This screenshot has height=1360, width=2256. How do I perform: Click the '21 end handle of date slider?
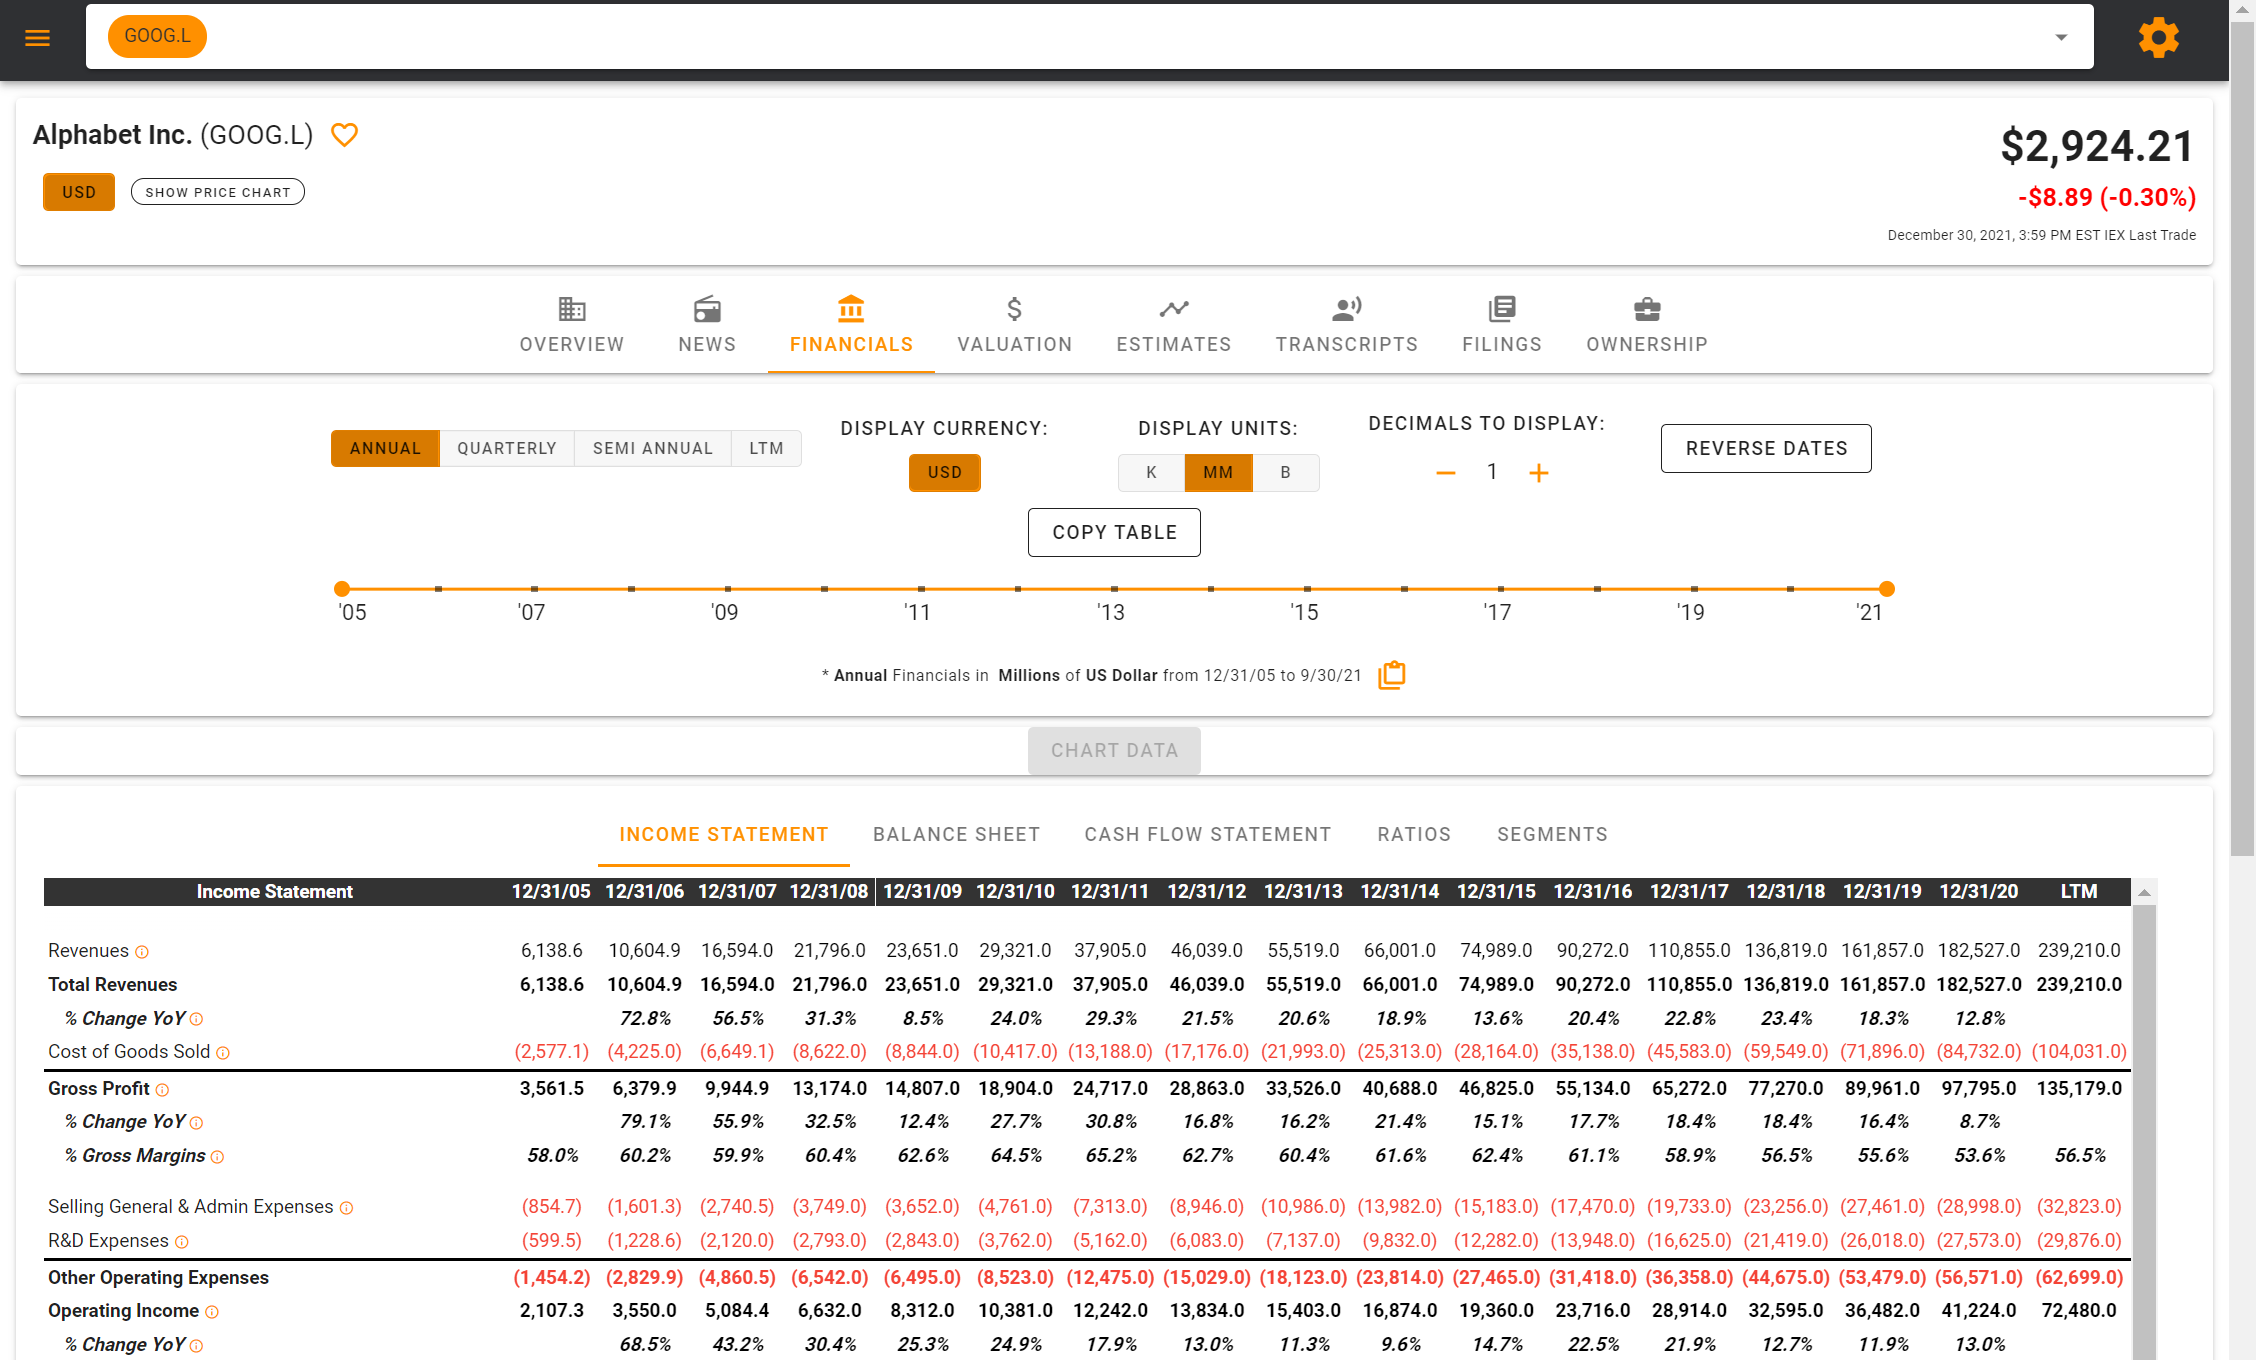point(1887,589)
